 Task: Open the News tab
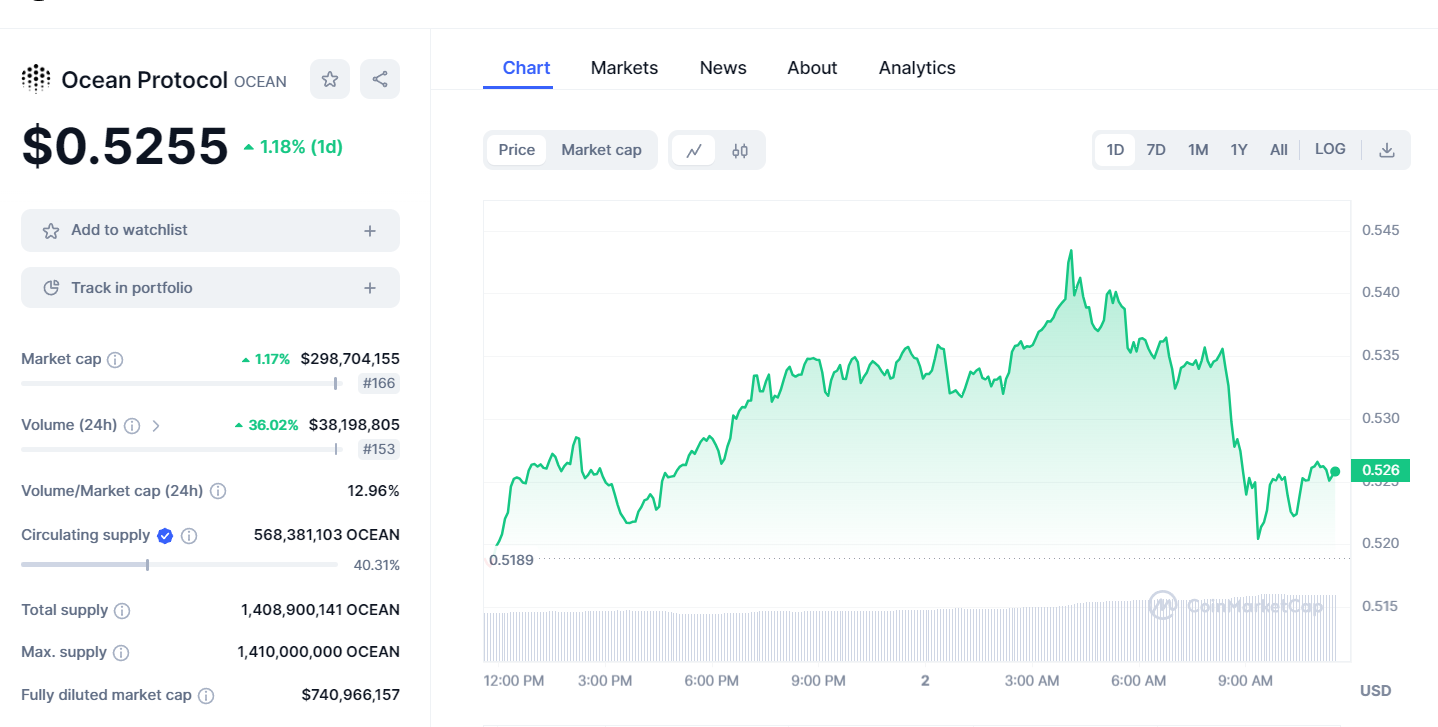point(723,68)
